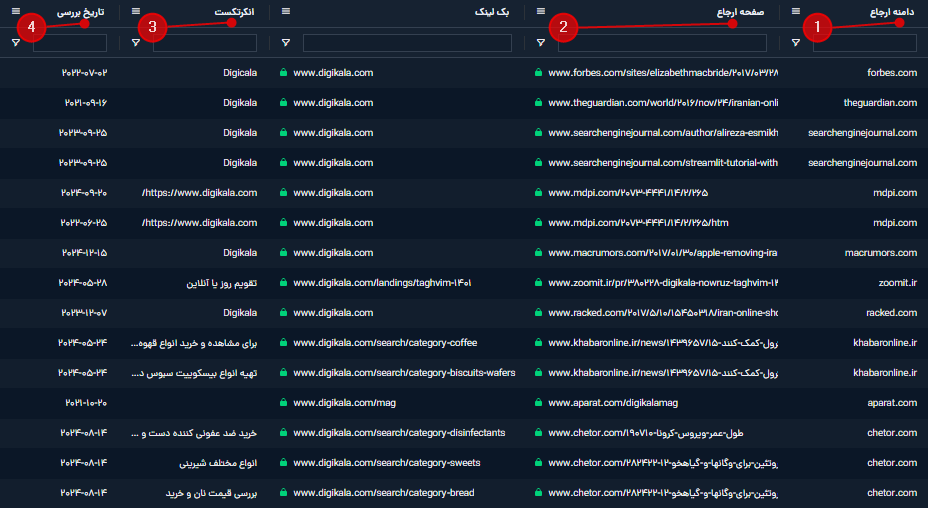Open the www.digikala.com/search/category-coffee backlink
This screenshot has height=508, width=928.
click(385, 343)
